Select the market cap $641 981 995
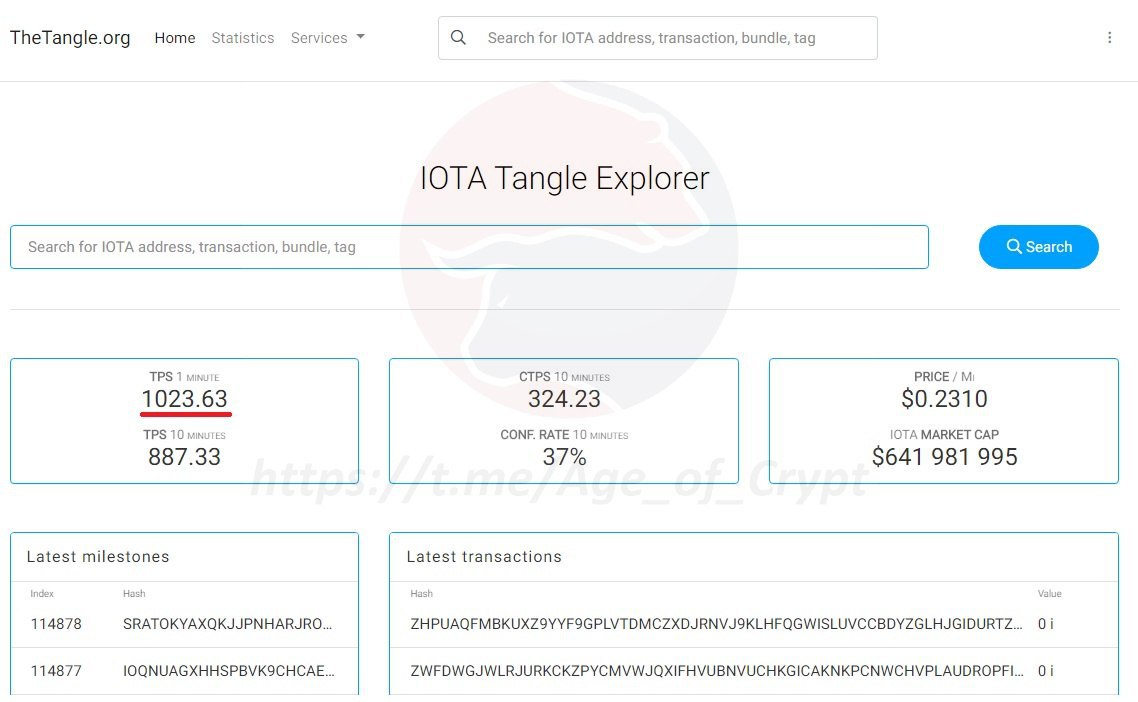 tap(944, 457)
